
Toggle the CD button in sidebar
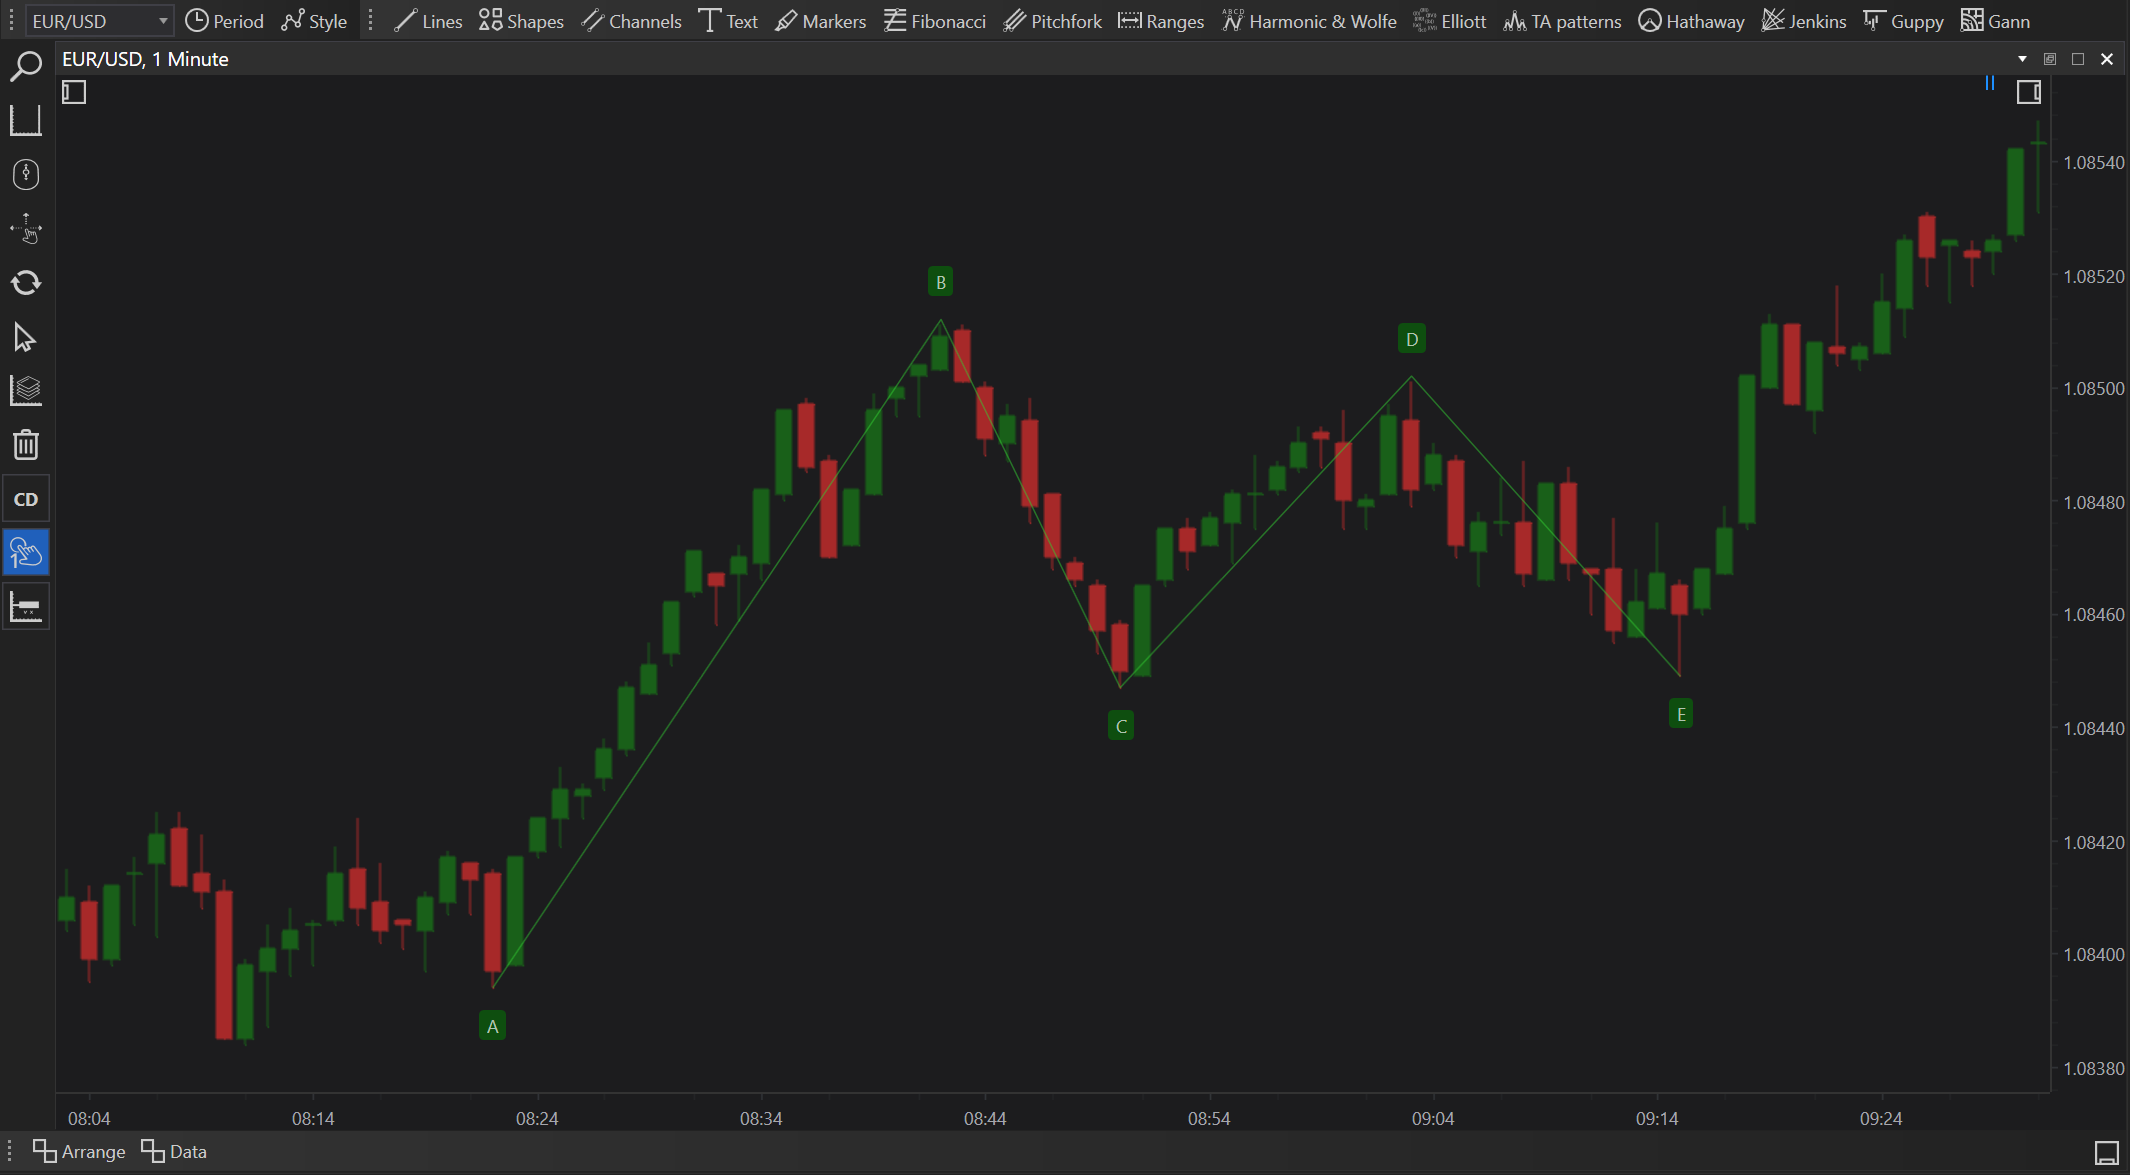pyautogui.click(x=25, y=499)
